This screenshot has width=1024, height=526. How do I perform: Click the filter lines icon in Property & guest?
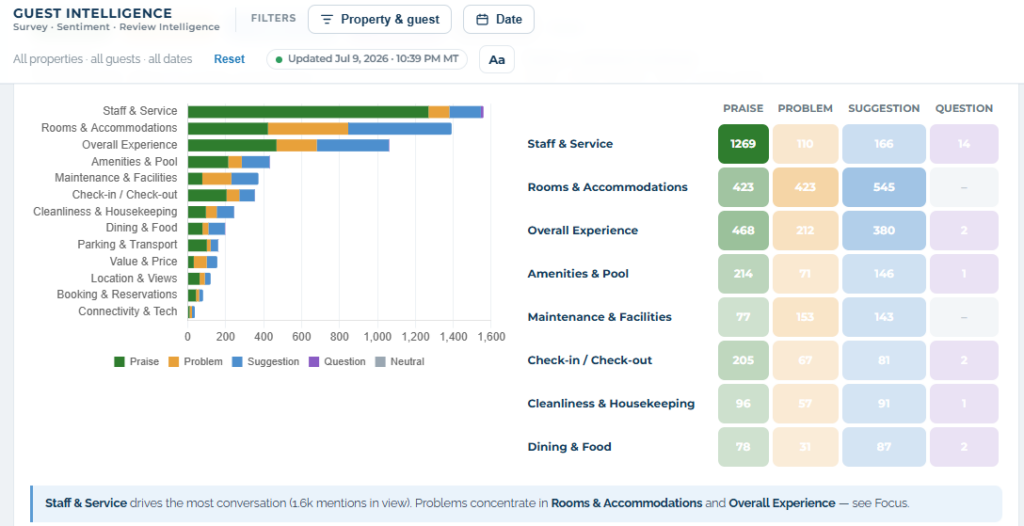[327, 20]
